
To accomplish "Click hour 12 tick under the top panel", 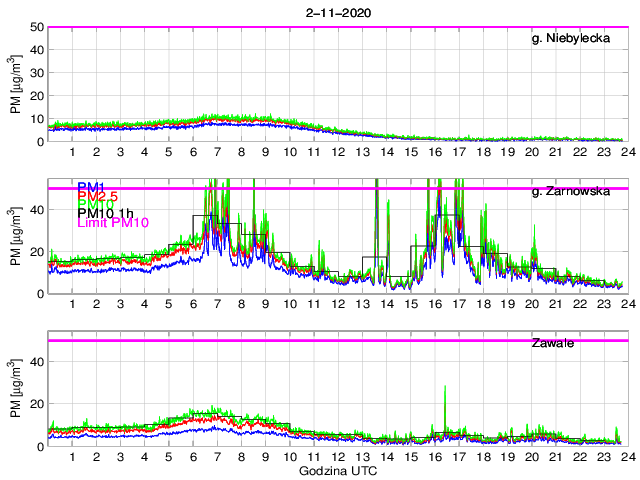I will 338,152.
